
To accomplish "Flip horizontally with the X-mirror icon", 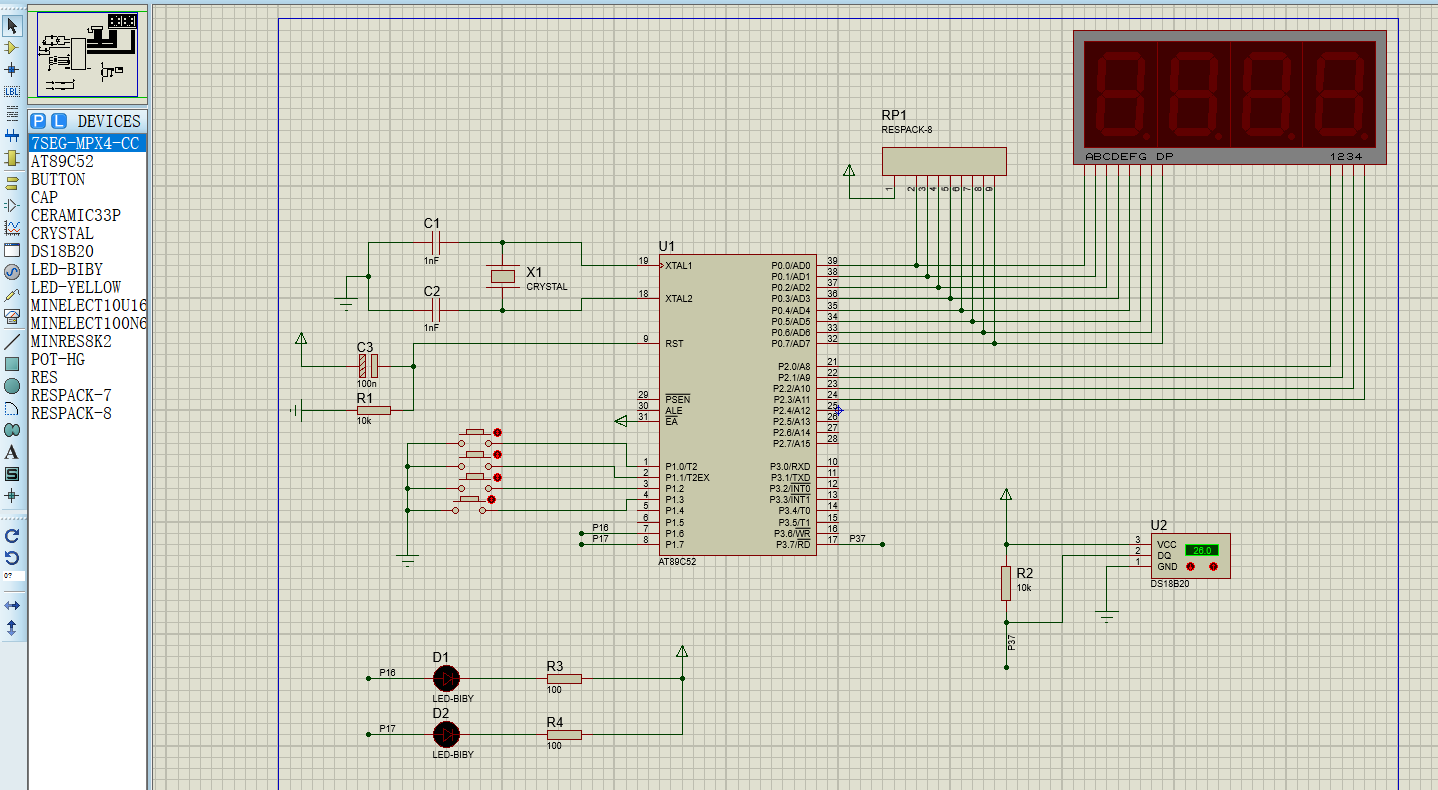I will (x=12, y=606).
